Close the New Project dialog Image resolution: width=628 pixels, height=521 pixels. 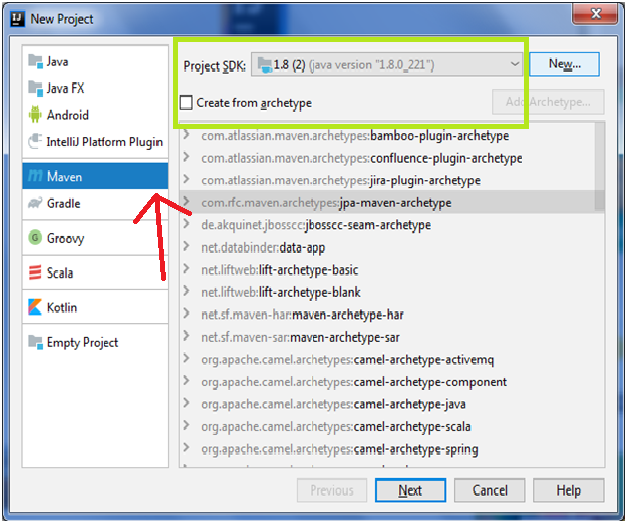(595, 14)
